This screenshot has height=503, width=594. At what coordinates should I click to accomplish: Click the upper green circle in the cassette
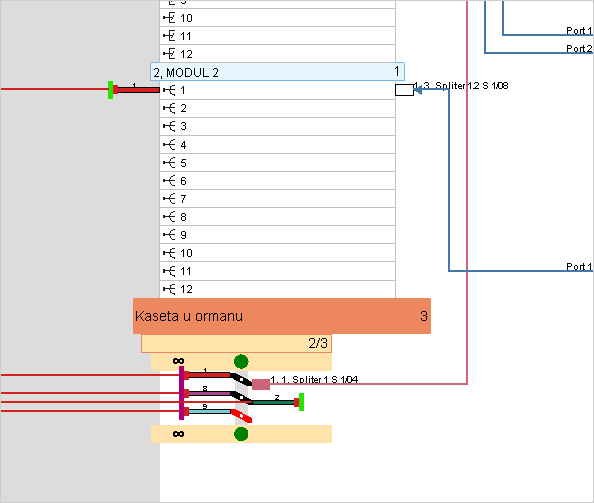tap(241, 361)
